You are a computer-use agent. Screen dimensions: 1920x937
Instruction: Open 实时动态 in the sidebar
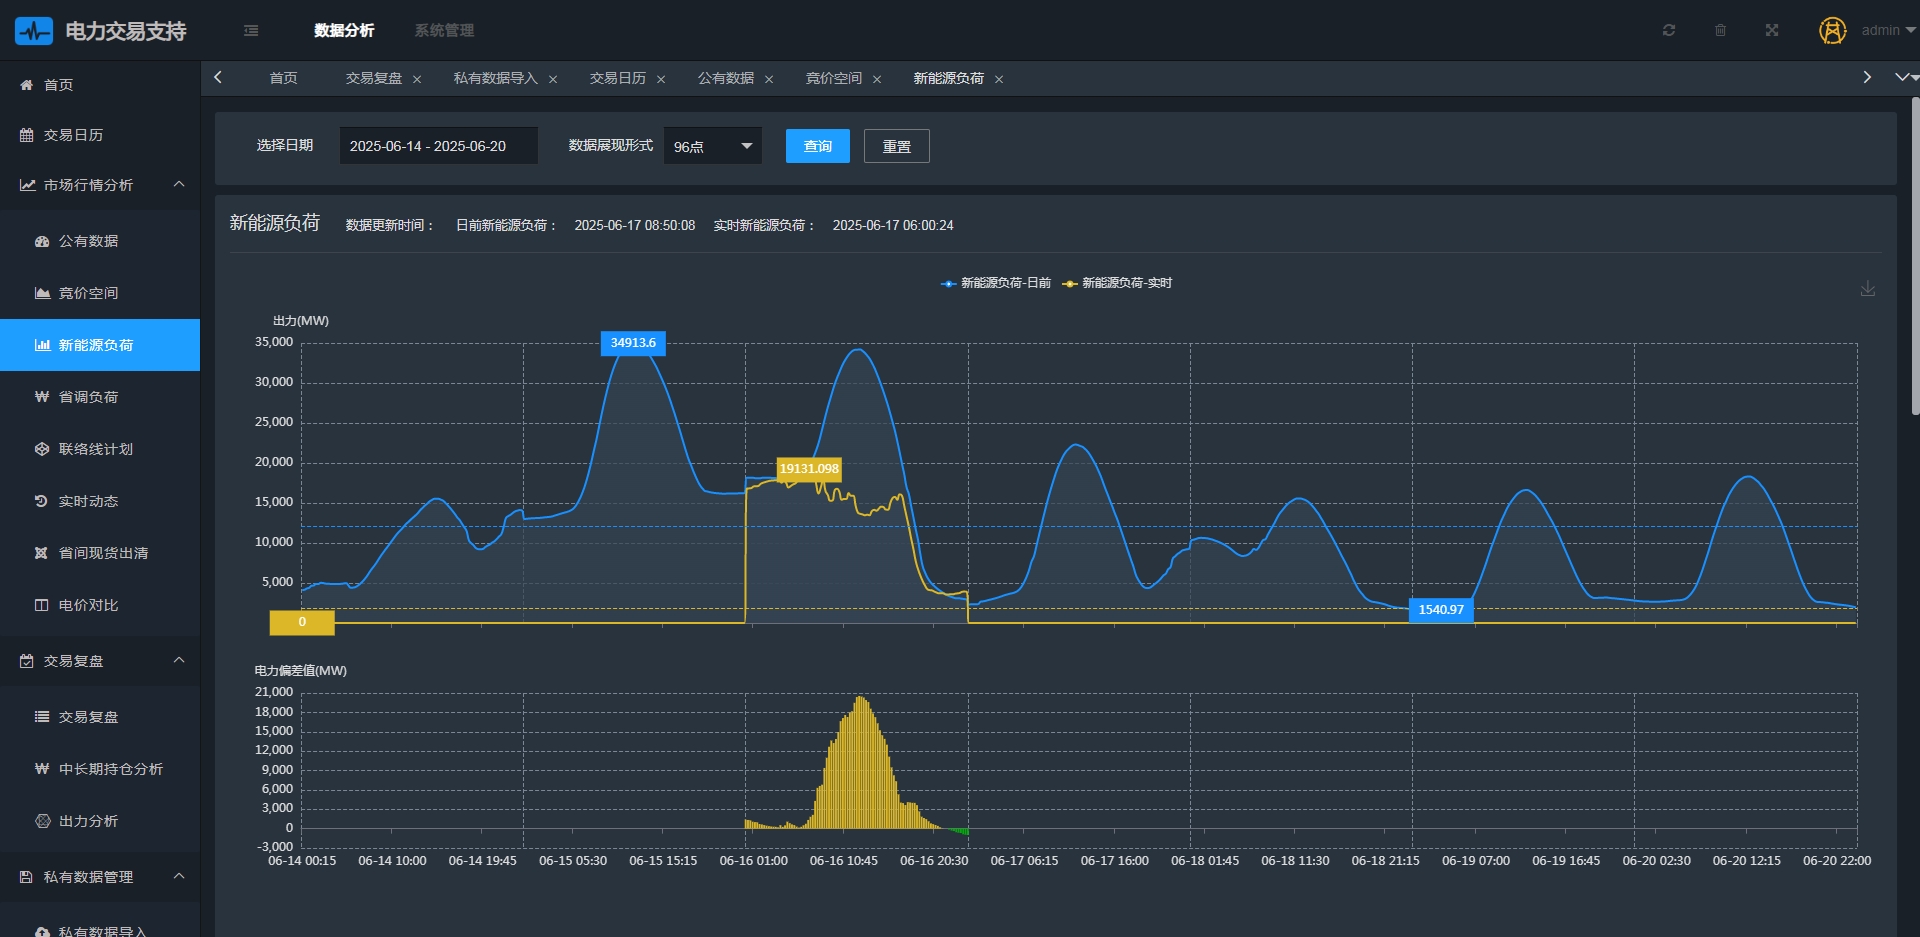point(100,501)
